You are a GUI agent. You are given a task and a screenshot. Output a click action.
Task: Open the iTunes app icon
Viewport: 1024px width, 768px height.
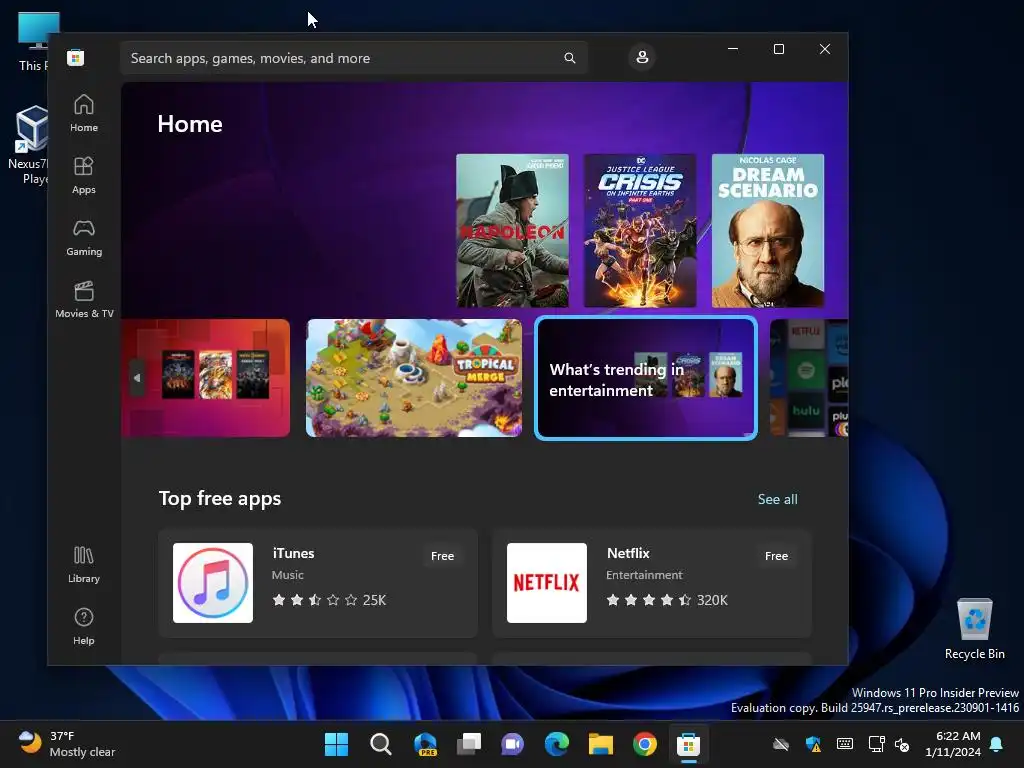point(213,583)
